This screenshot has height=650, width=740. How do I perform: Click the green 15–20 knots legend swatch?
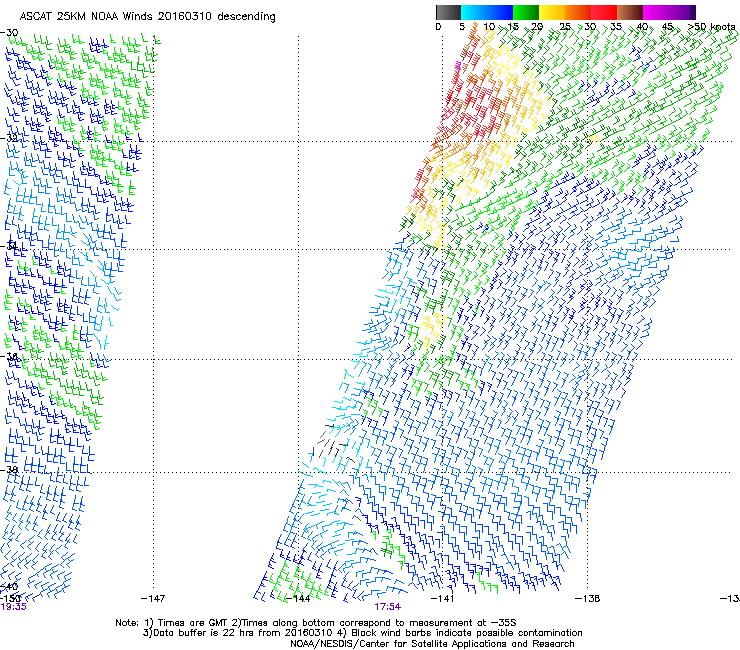526,12
